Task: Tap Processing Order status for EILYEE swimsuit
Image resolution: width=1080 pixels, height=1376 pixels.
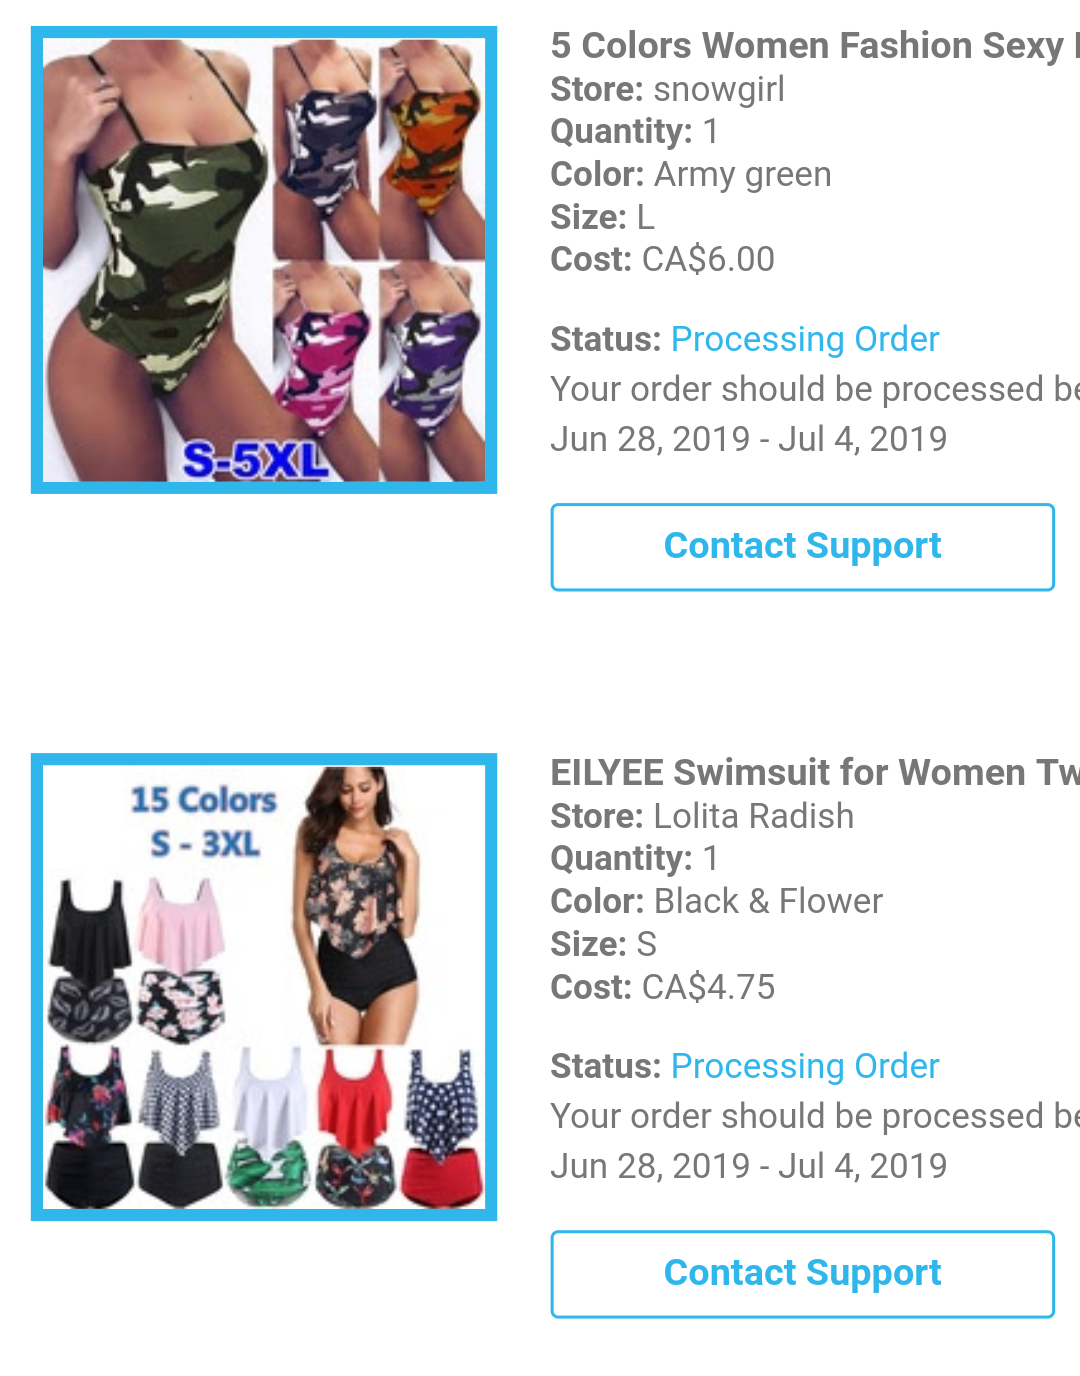Action: tap(805, 1066)
